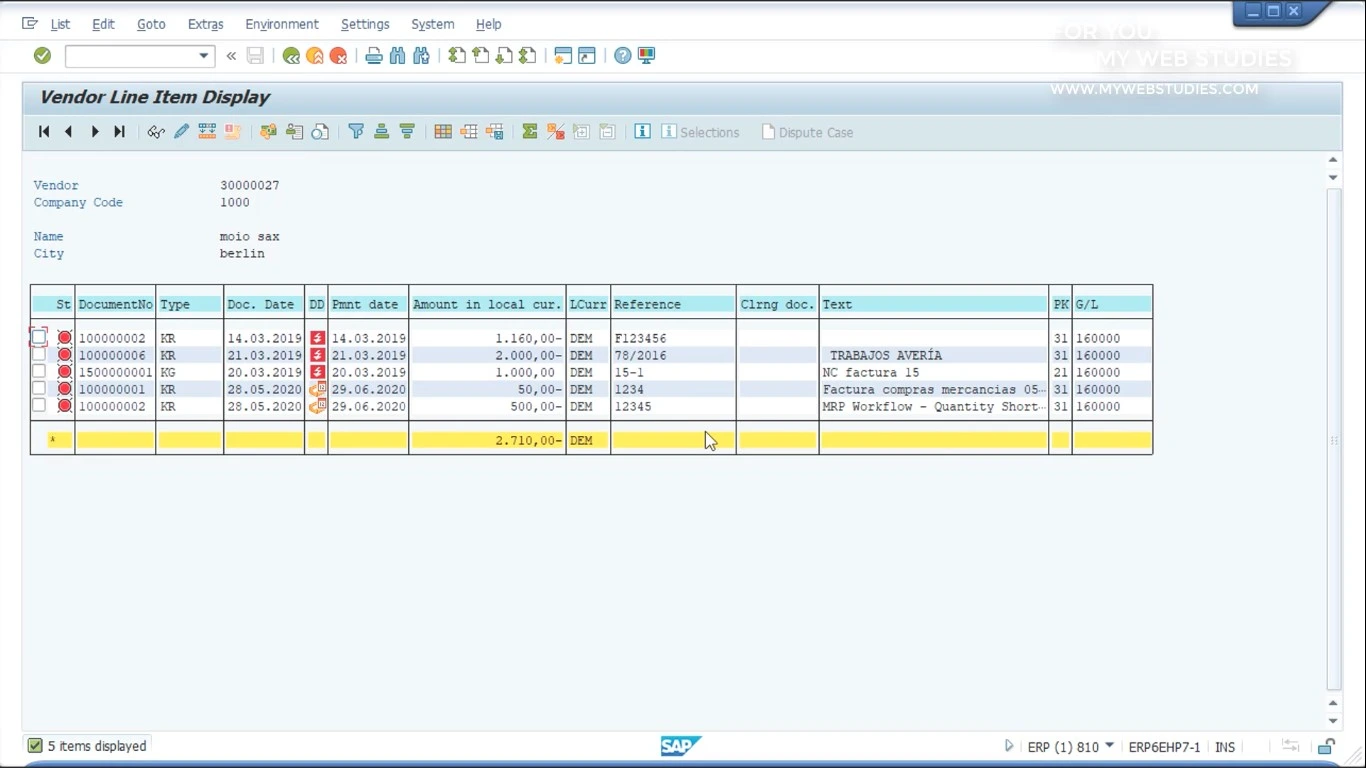Click the green Enter checkmark icon

point(42,56)
